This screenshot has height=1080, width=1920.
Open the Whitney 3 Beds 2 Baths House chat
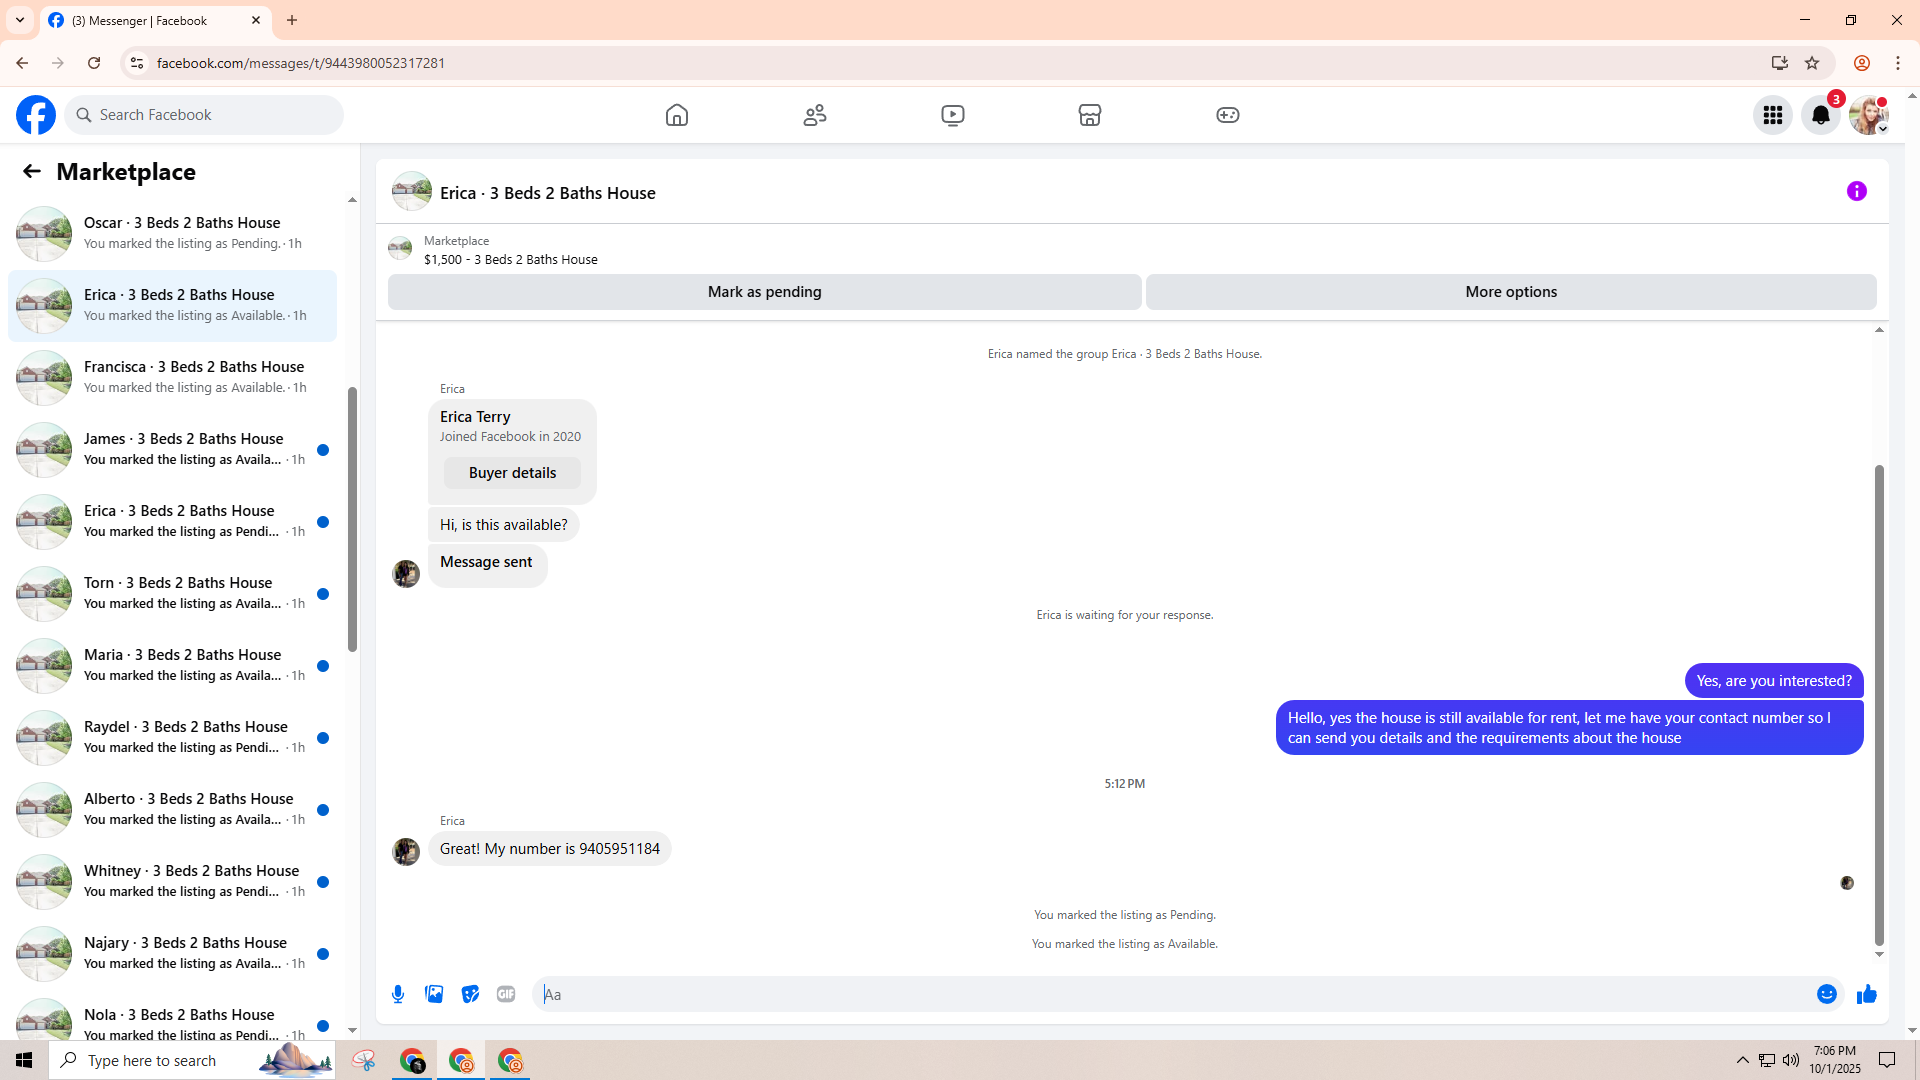172,881
